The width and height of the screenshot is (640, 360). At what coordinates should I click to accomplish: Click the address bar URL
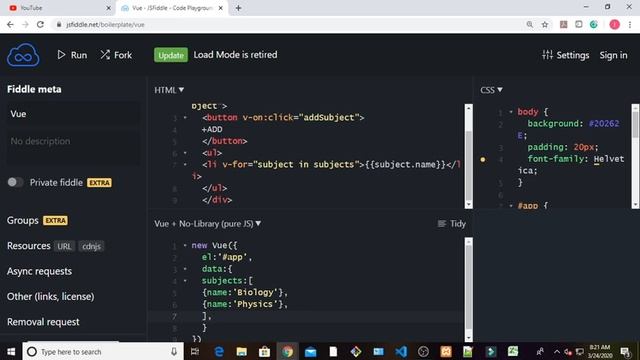105,24
